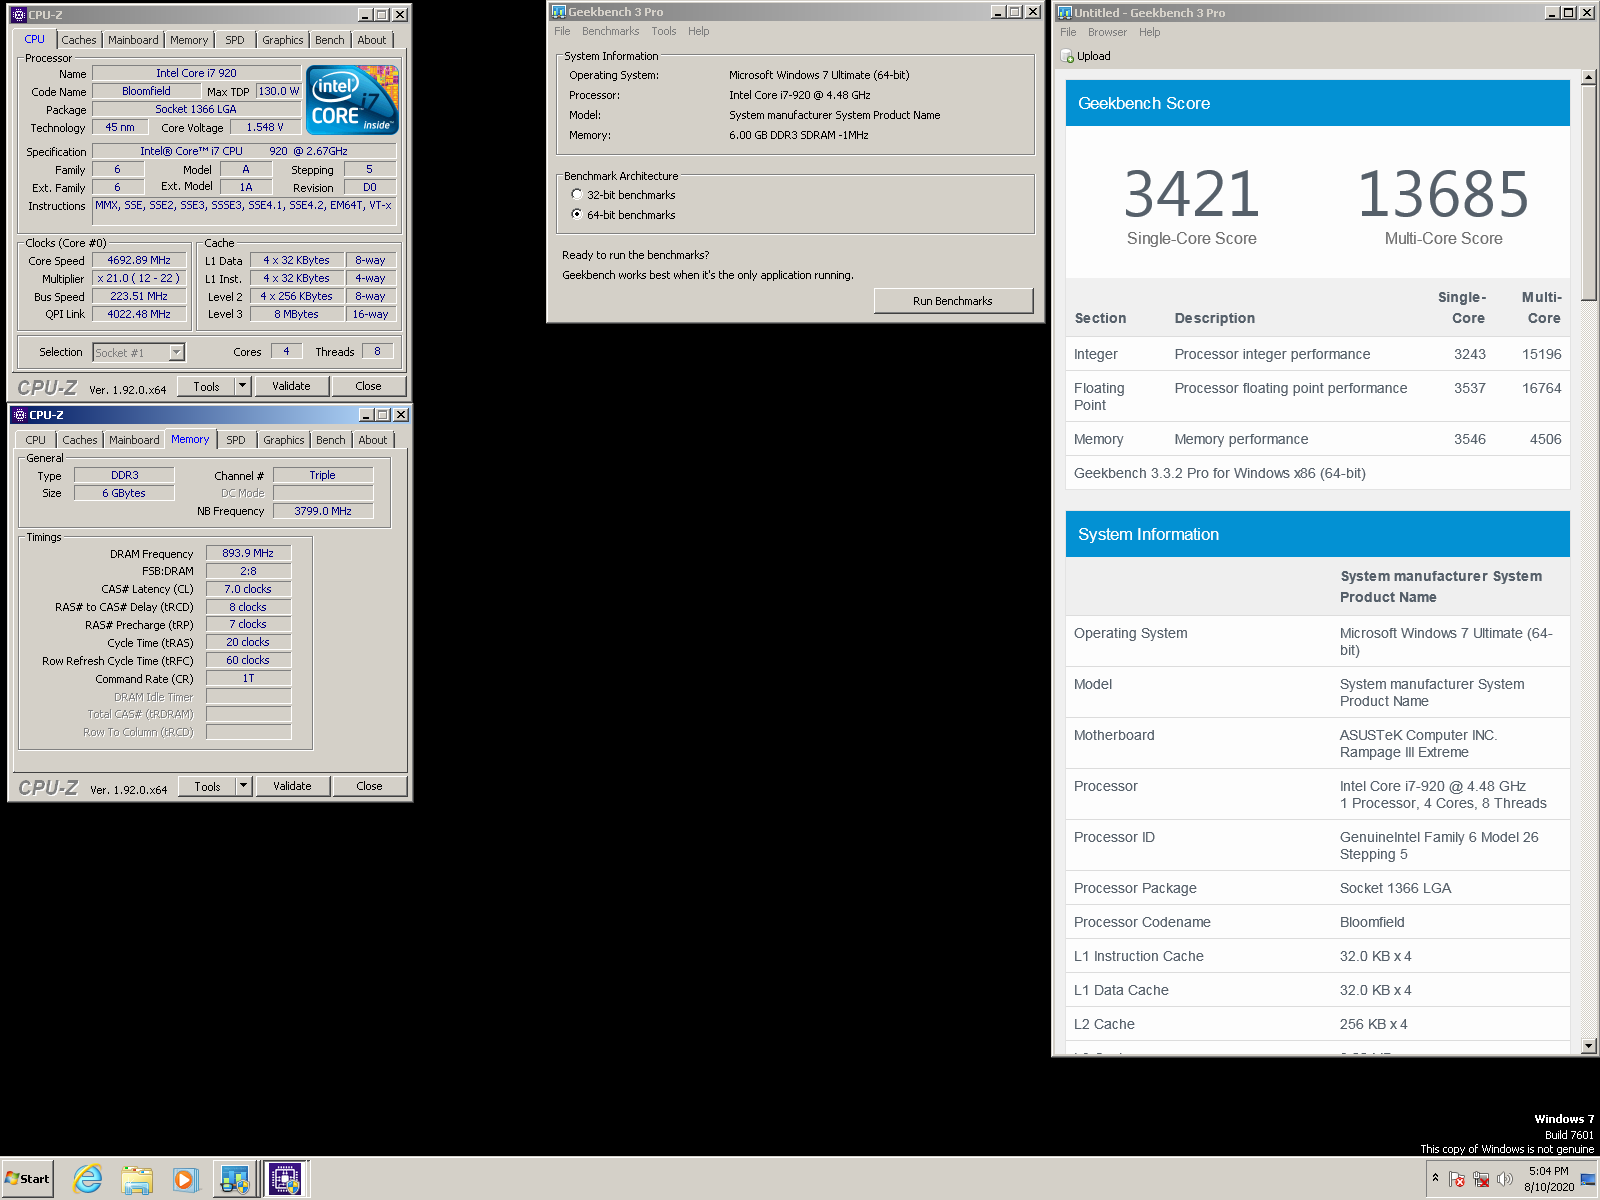The height and width of the screenshot is (1200, 1600).
Task: Launch Windows Media Player from taskbar
Action: (185, 1179)
